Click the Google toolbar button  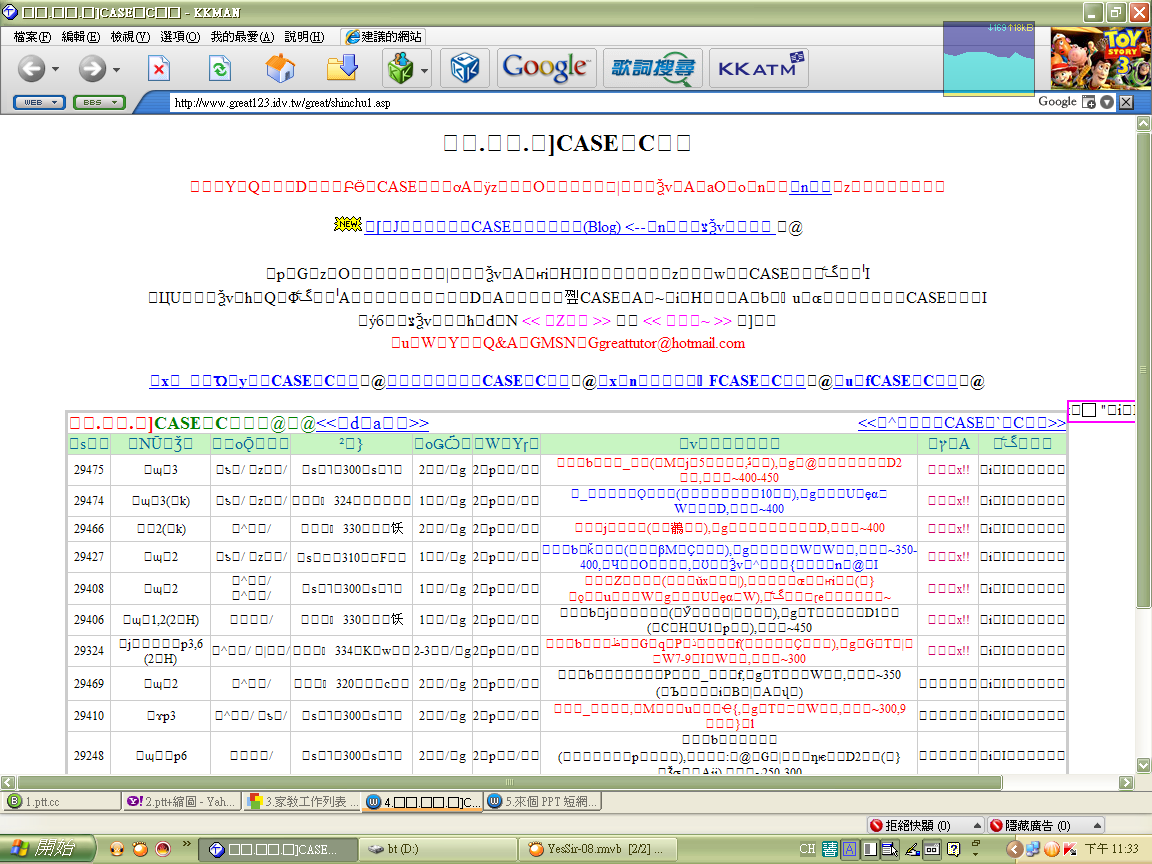545,68
